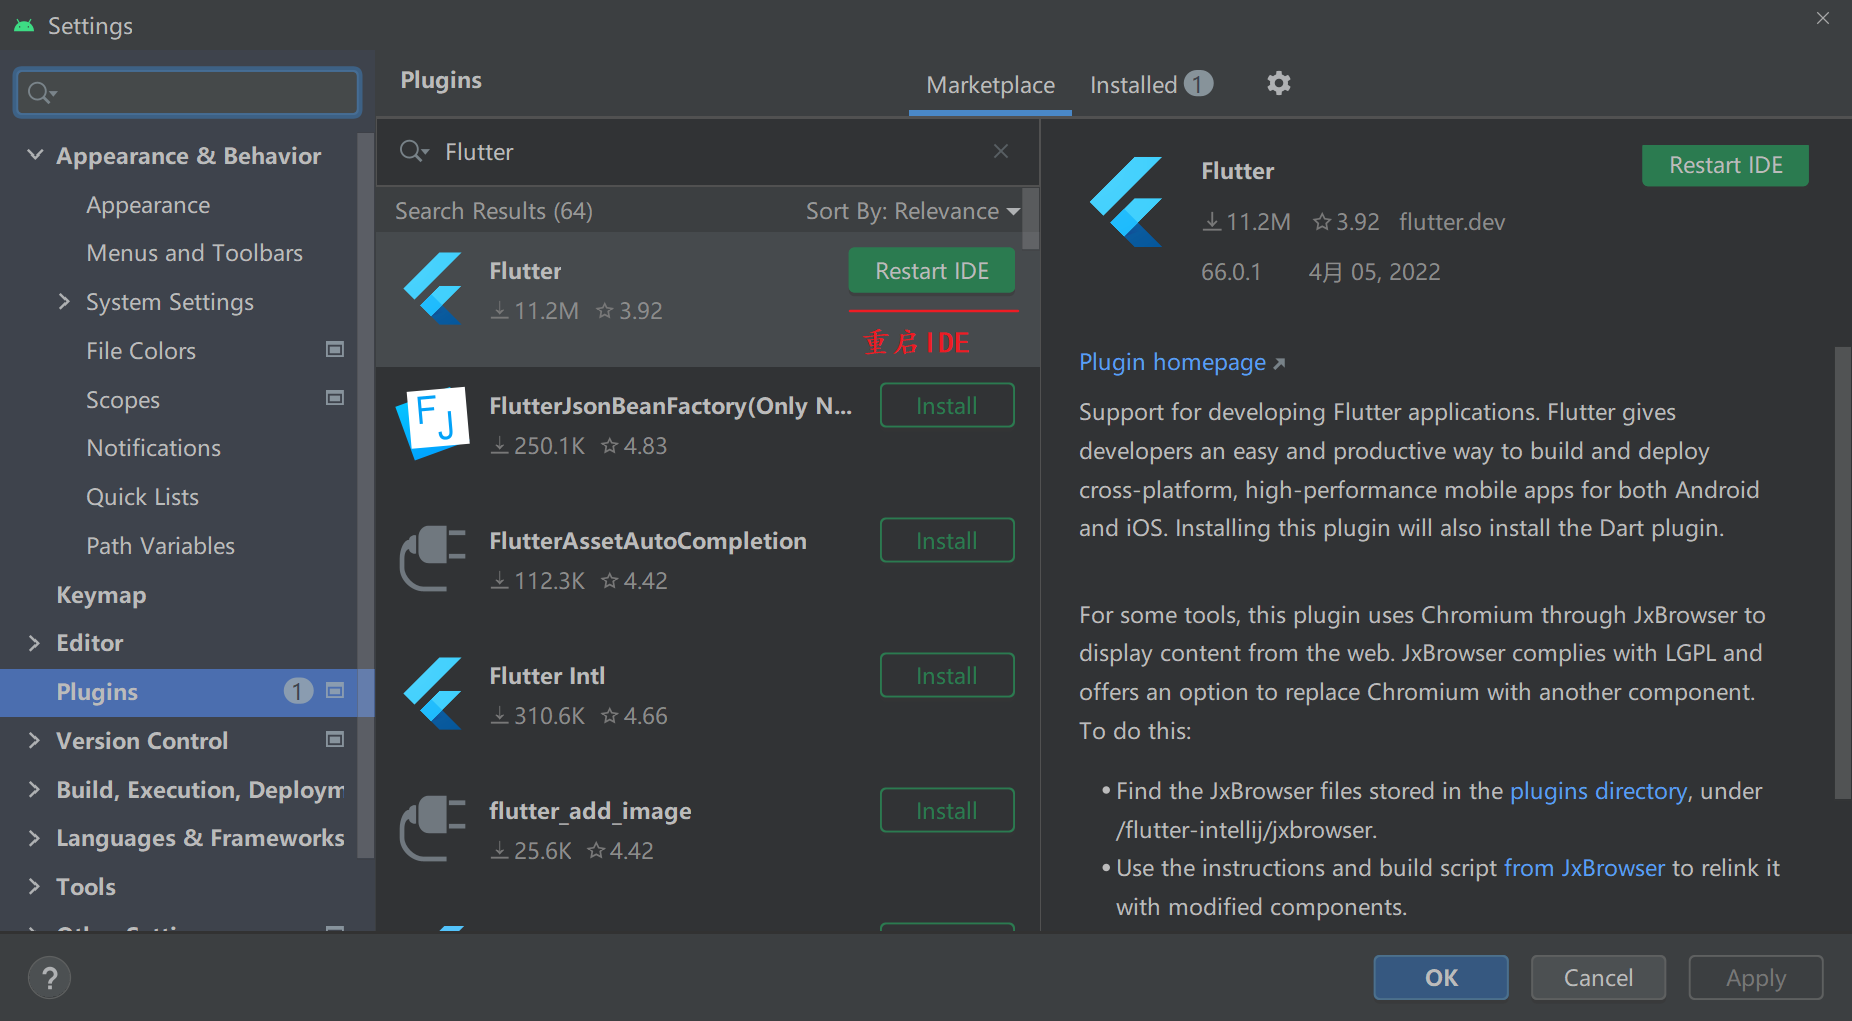1852x1021 pixels.
Task: Click the plugin search magnifier icon
Action: tap(413, 151)
